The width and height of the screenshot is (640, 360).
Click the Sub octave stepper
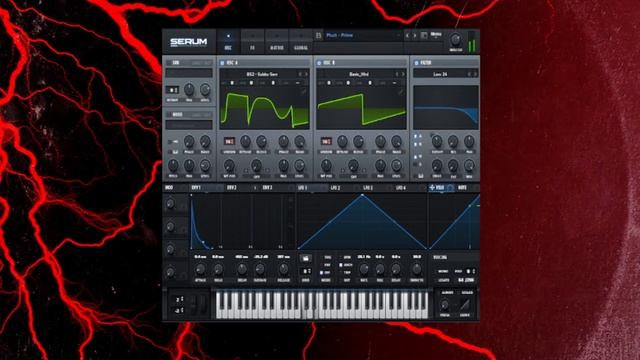pos(173,90)
